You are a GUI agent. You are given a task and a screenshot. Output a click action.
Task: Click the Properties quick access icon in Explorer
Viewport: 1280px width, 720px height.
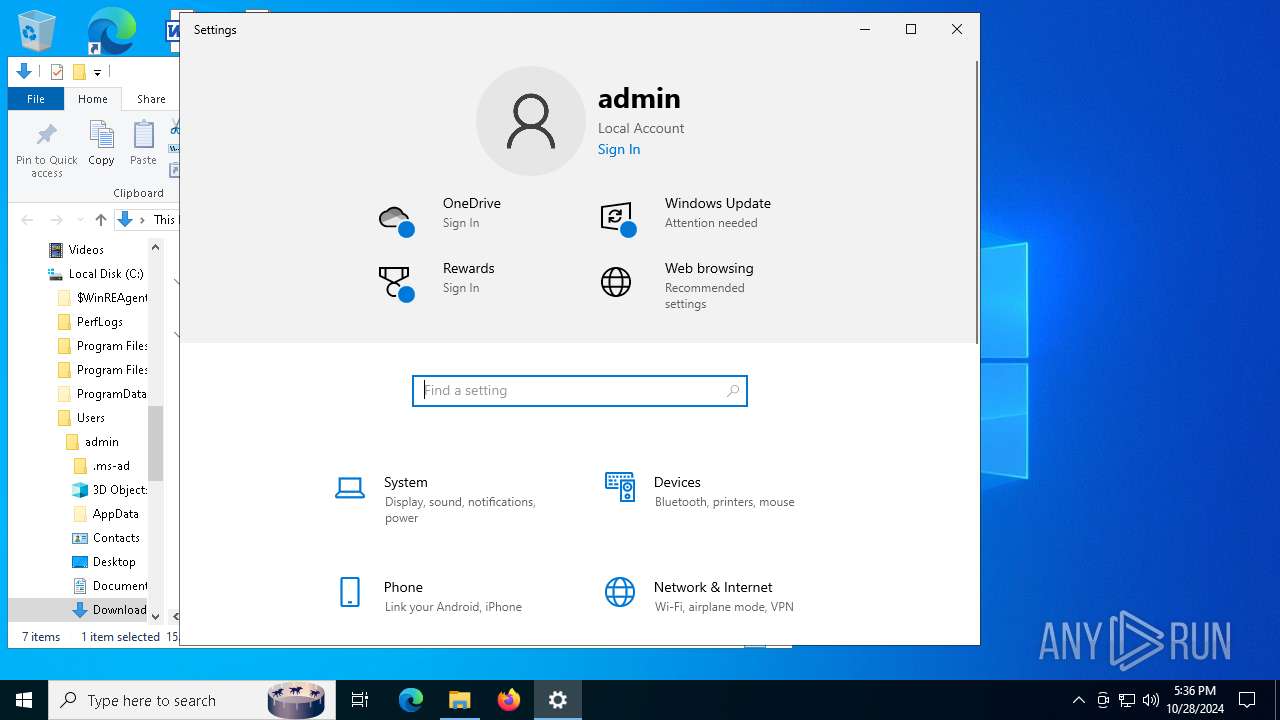[x=57, y=72]
